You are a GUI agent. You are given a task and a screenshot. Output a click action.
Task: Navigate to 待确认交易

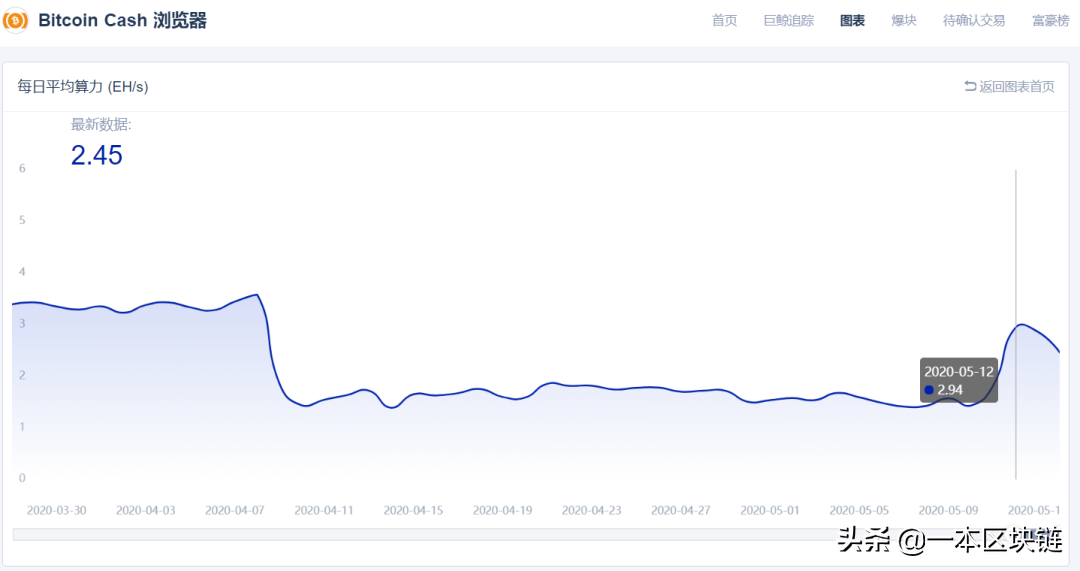974,21
